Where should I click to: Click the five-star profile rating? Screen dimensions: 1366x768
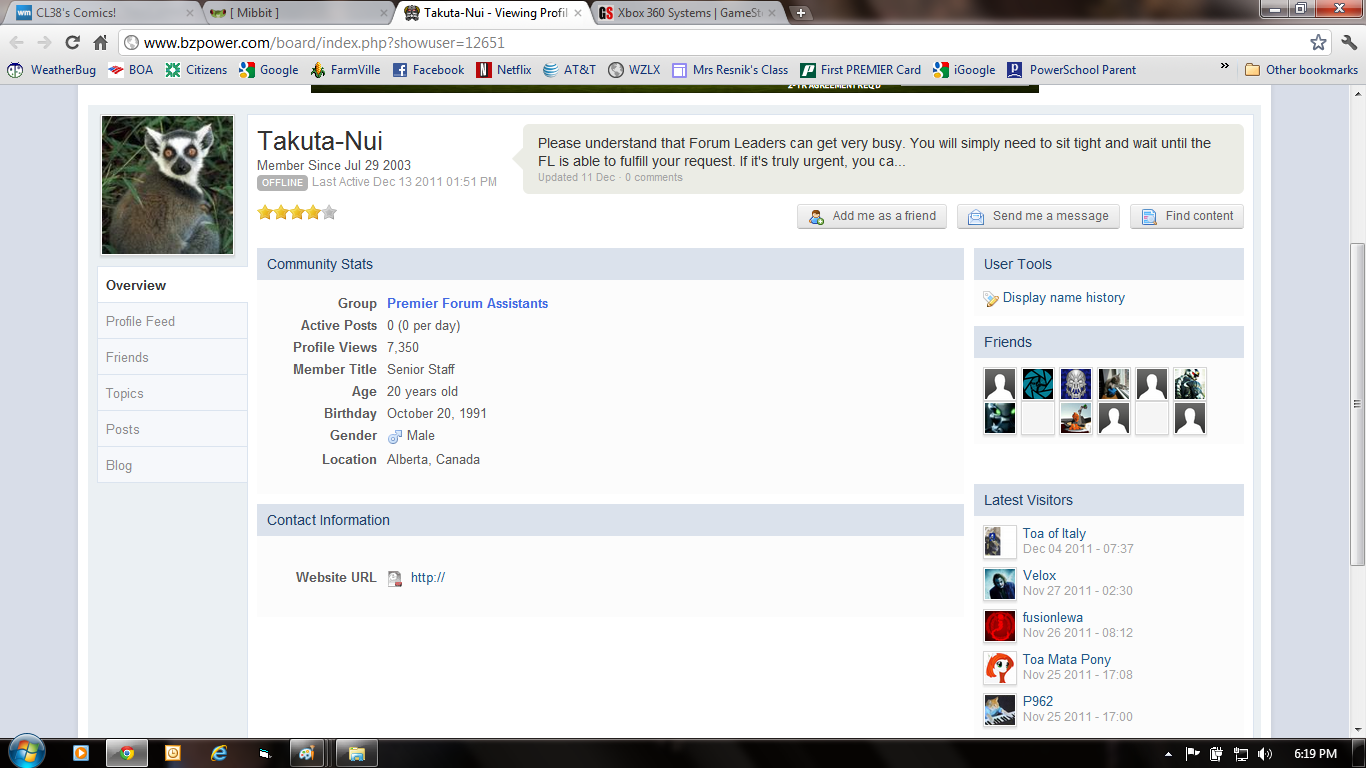(297, 212)
